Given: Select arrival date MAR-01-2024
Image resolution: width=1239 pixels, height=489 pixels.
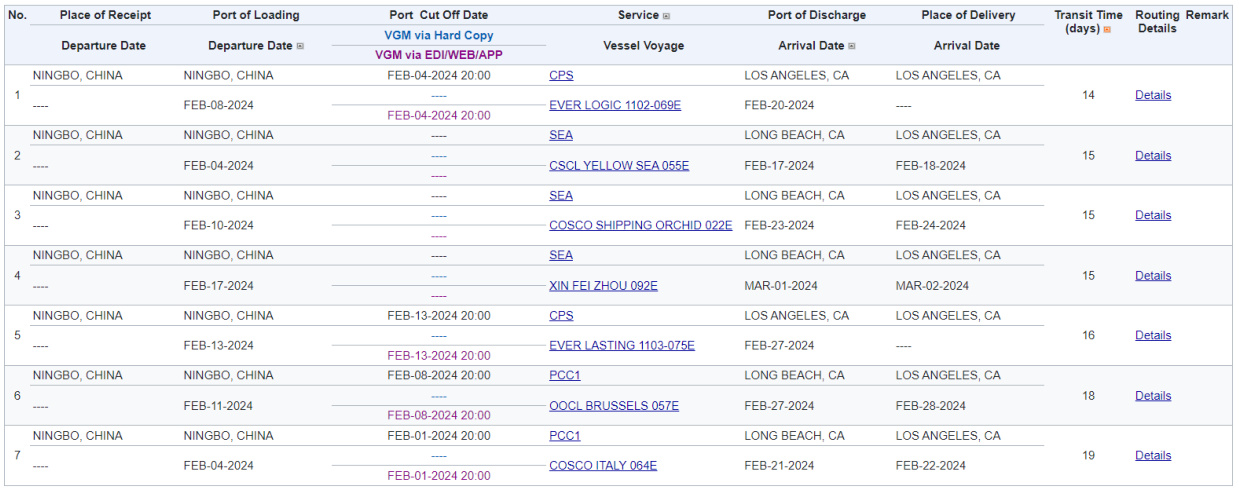Looking at the screenshot, I should [x=781, y=286].
